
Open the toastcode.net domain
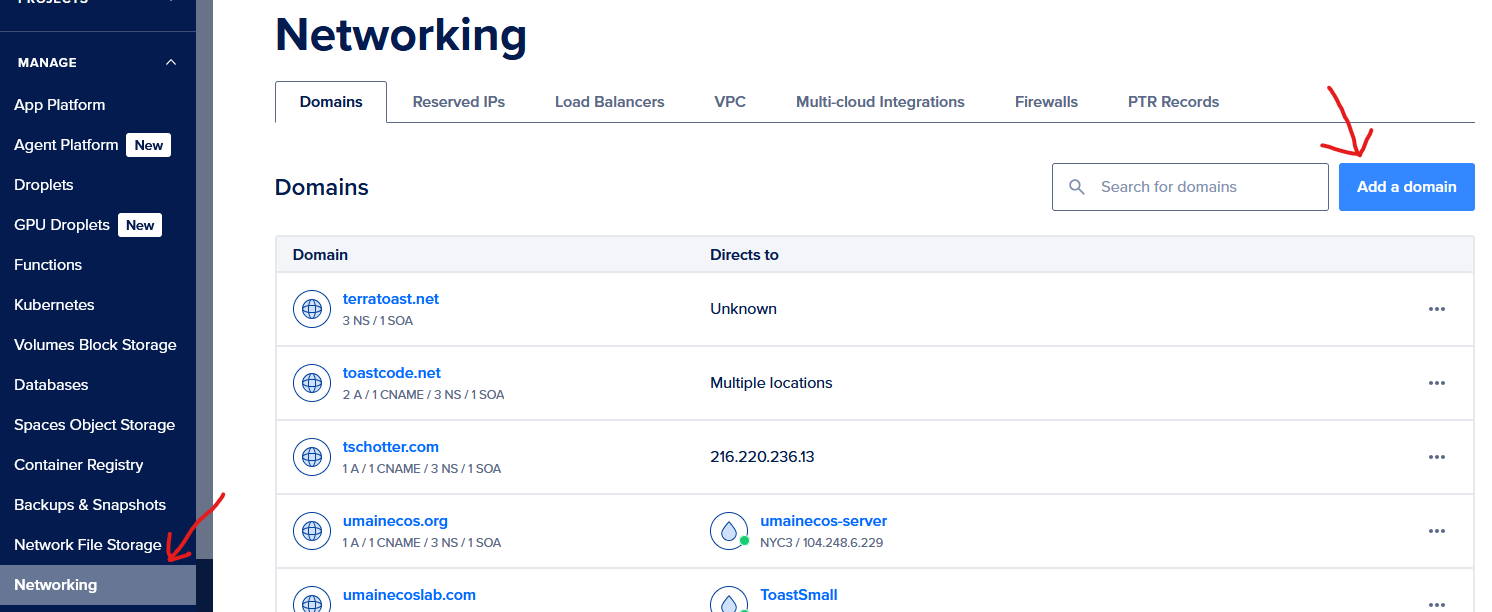392,373
